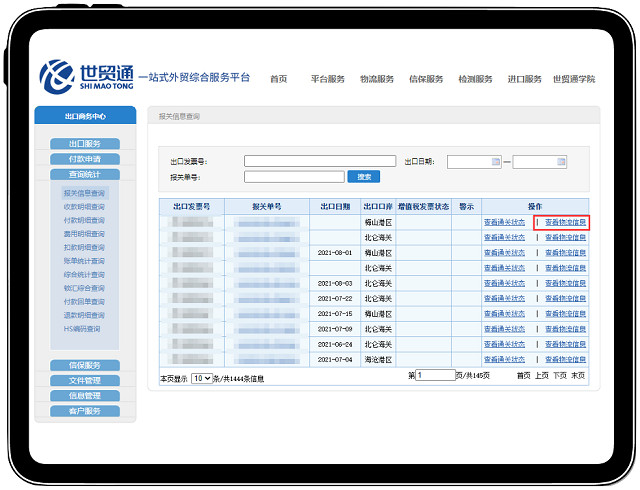Select 收款明细查询 in the sidebar

(x=84, y=206)
